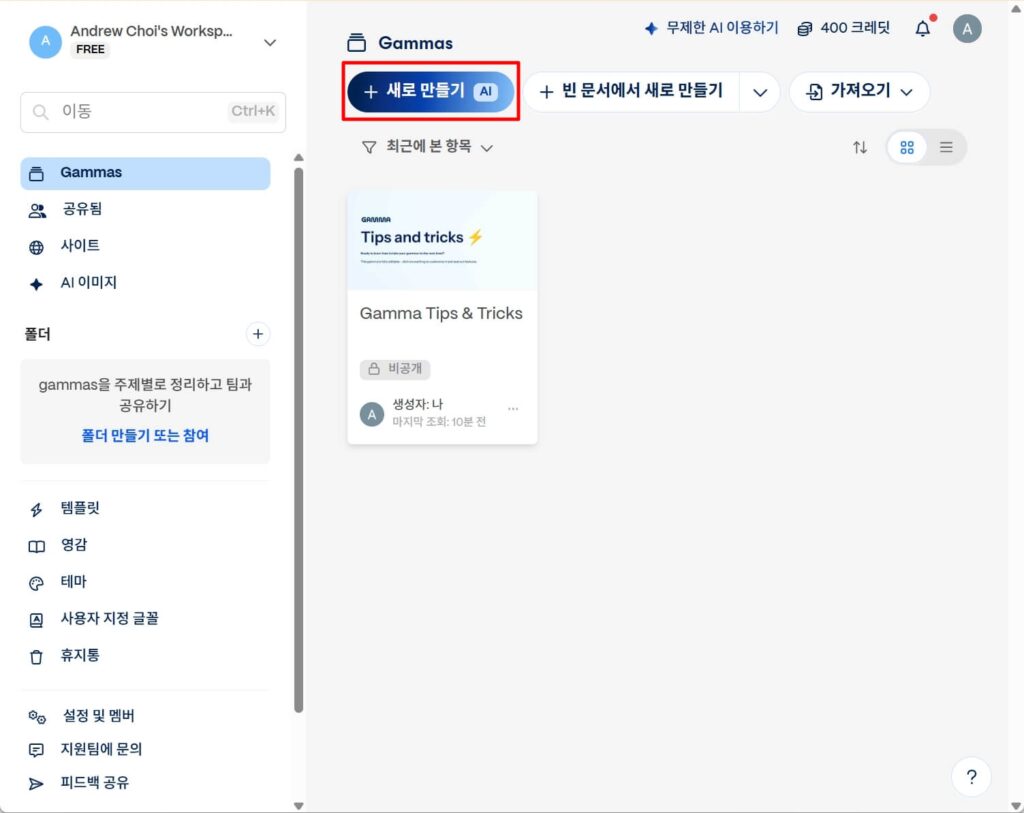1024x813 pixels.
Task: Switch to grid view layout
Action: click(x=907, y=147)
